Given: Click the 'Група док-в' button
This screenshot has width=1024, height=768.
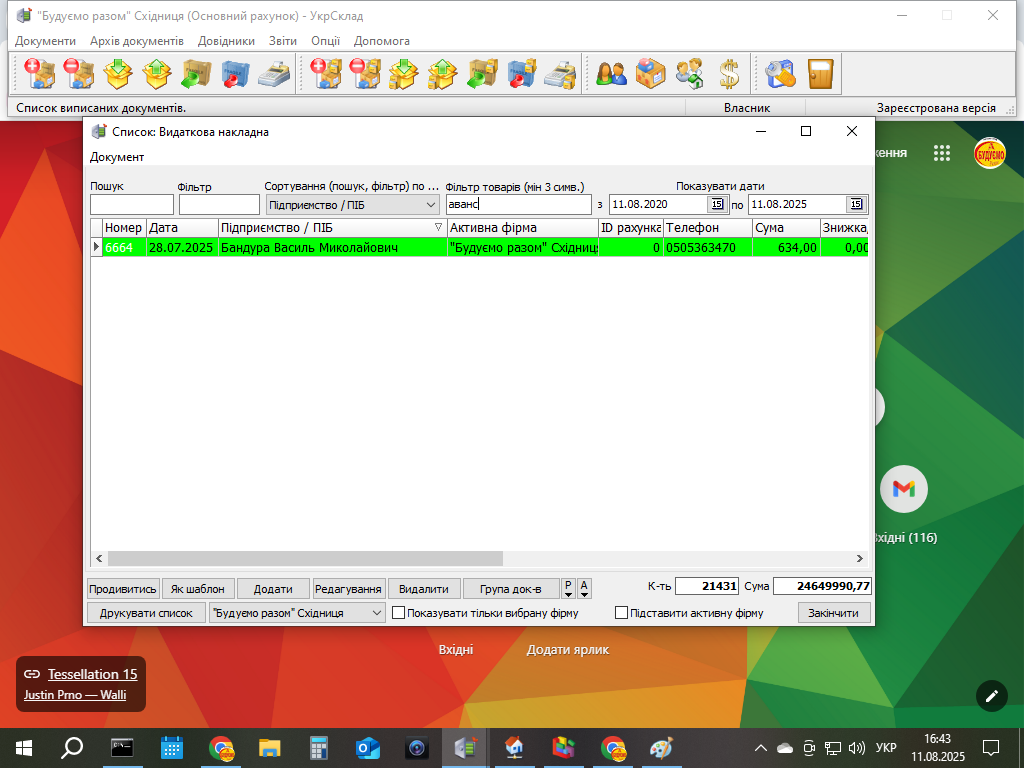Looking at the screenshot, I should (x=511, y=588).
